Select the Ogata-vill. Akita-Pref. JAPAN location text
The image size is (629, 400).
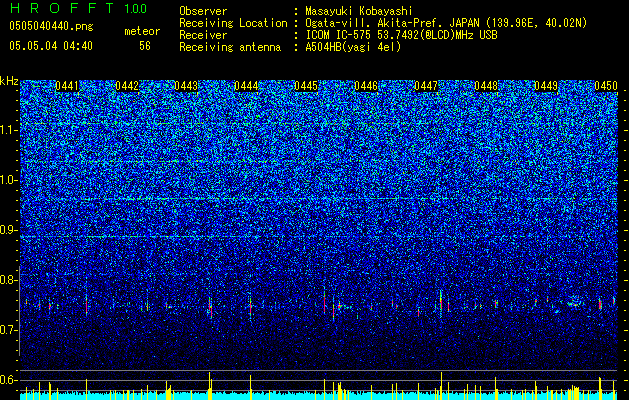tap(446, 23)
